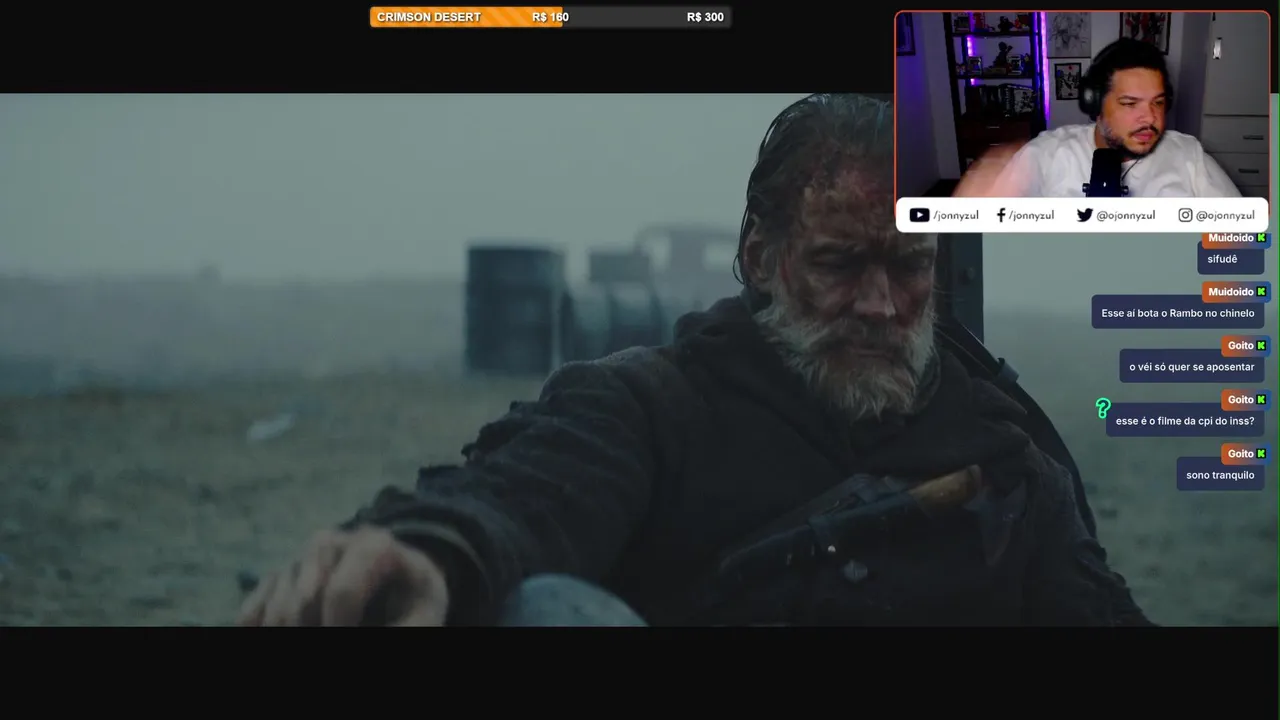Click the green badge beside Muidoido above 'Esse aí bota'

click(x=1262, y=292)
